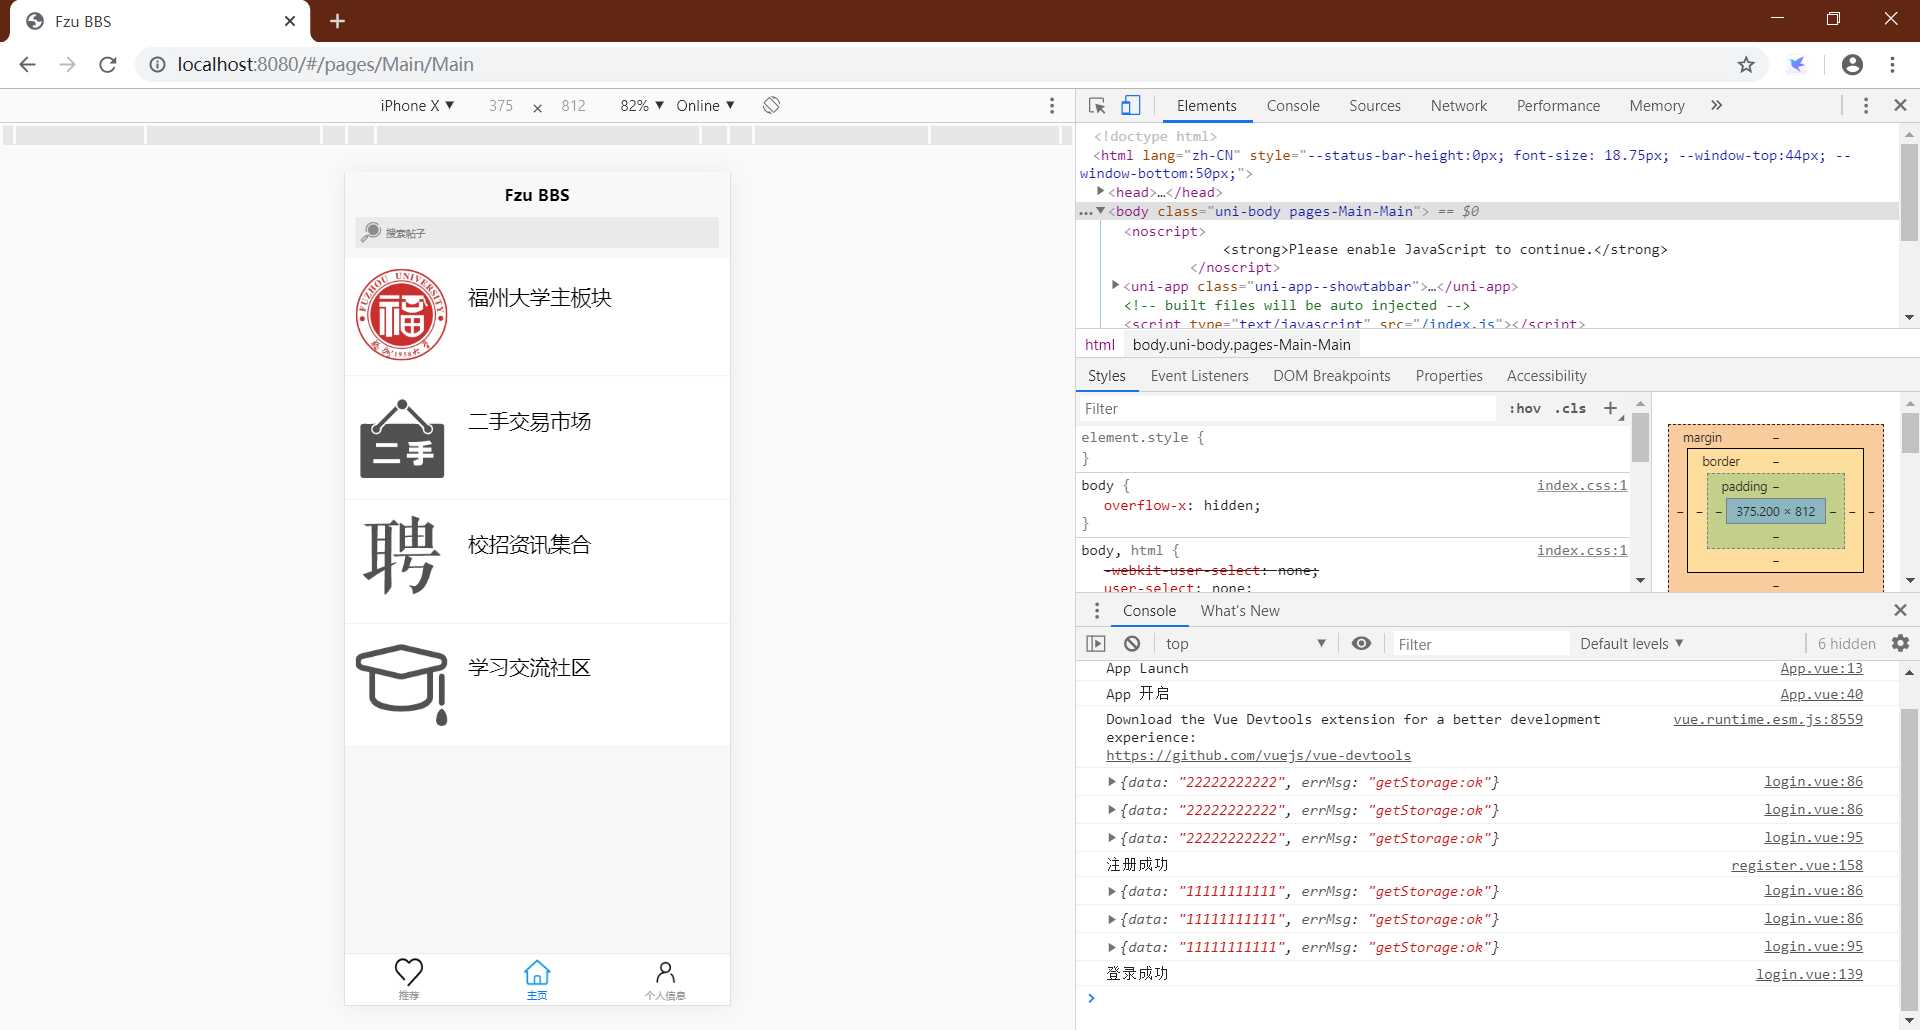Close the DevTools panel
Image resolution: width=1920 pixels, height=1030 pixels.
coord(1900,105)
